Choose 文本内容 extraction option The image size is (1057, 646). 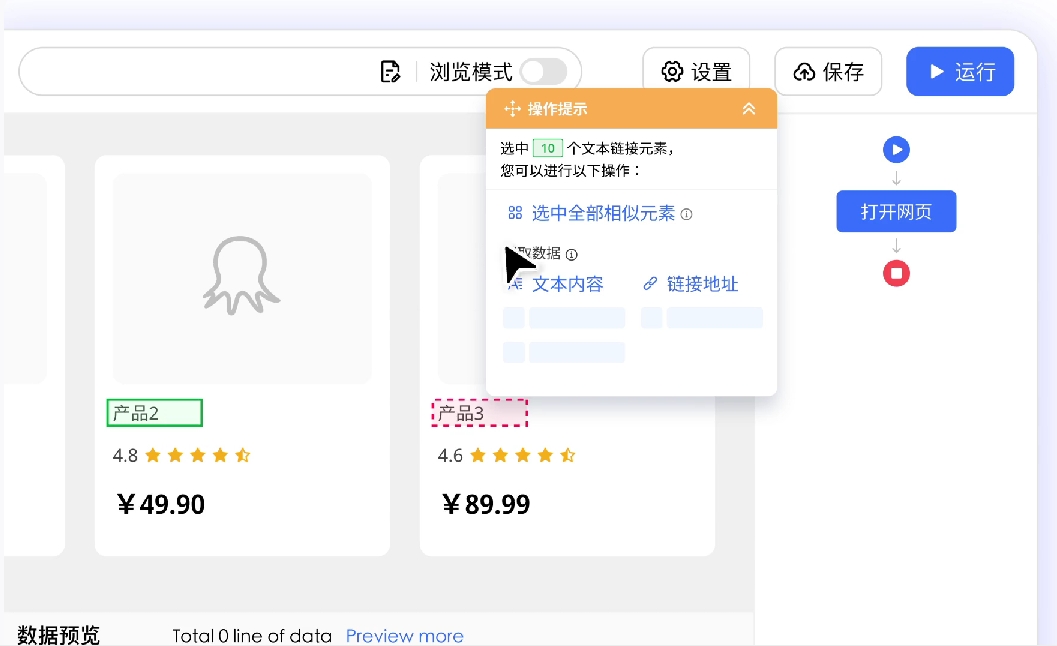coord(568,284)
